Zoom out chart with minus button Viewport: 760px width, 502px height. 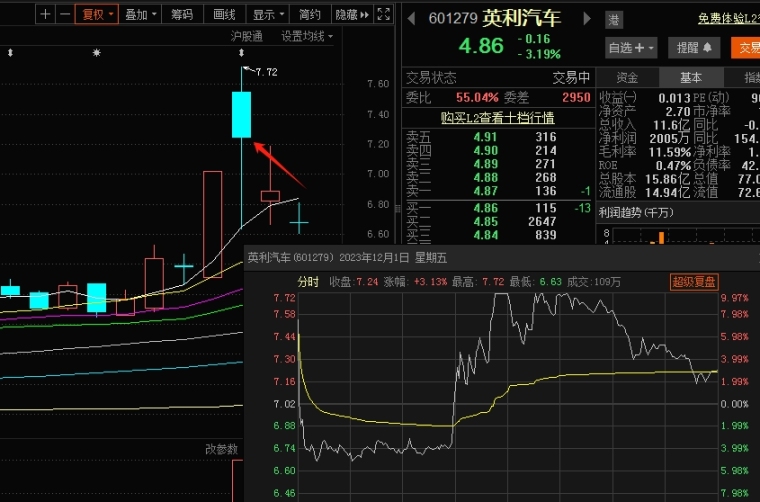click(x=64, y=14)
